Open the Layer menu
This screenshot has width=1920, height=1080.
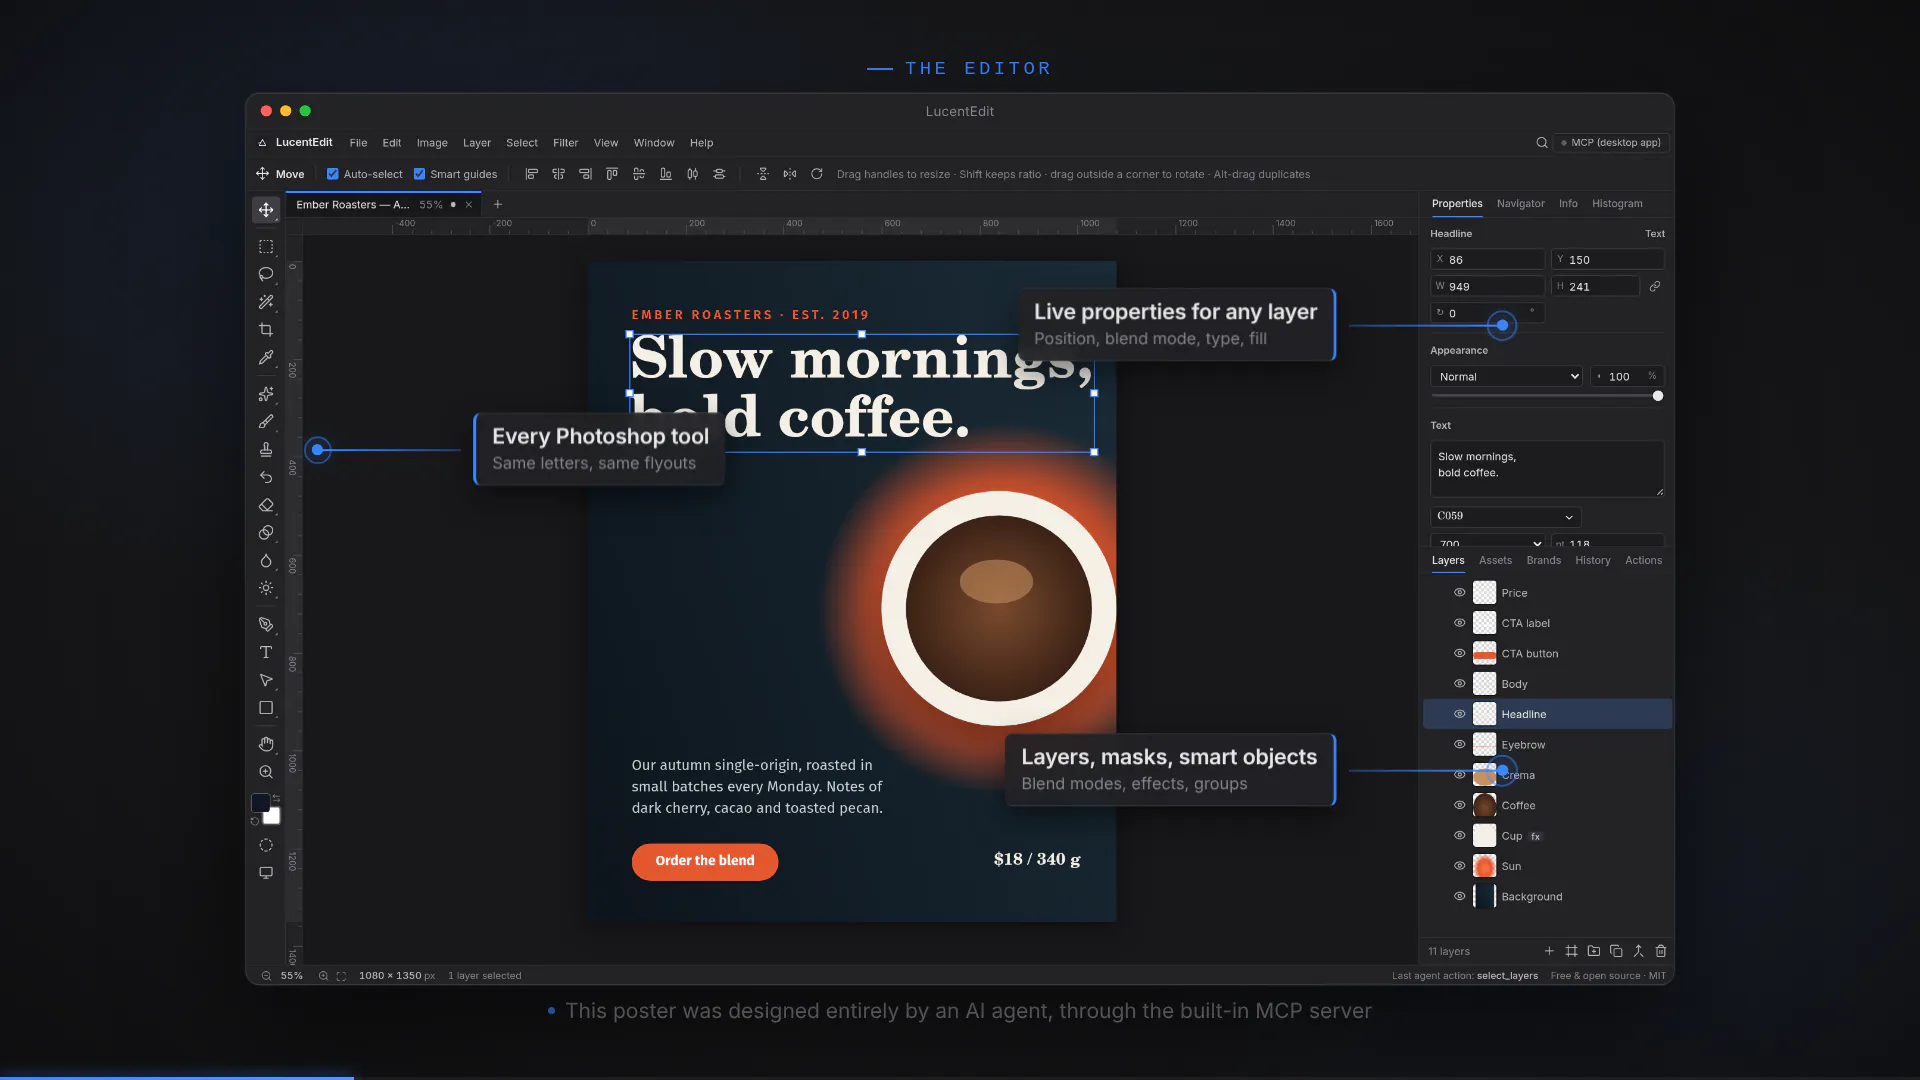477,143
